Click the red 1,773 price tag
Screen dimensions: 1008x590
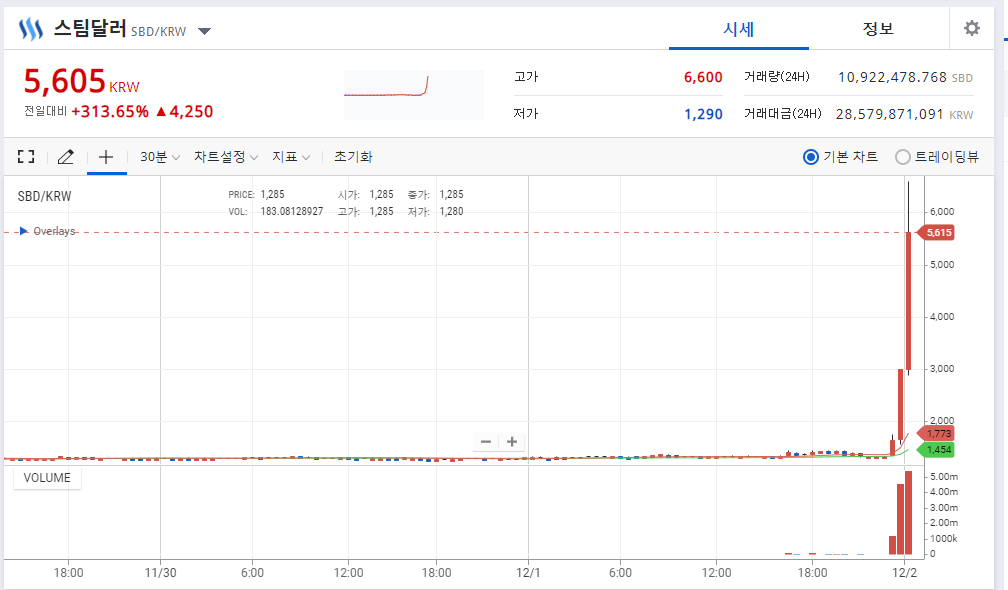(936, 433)
